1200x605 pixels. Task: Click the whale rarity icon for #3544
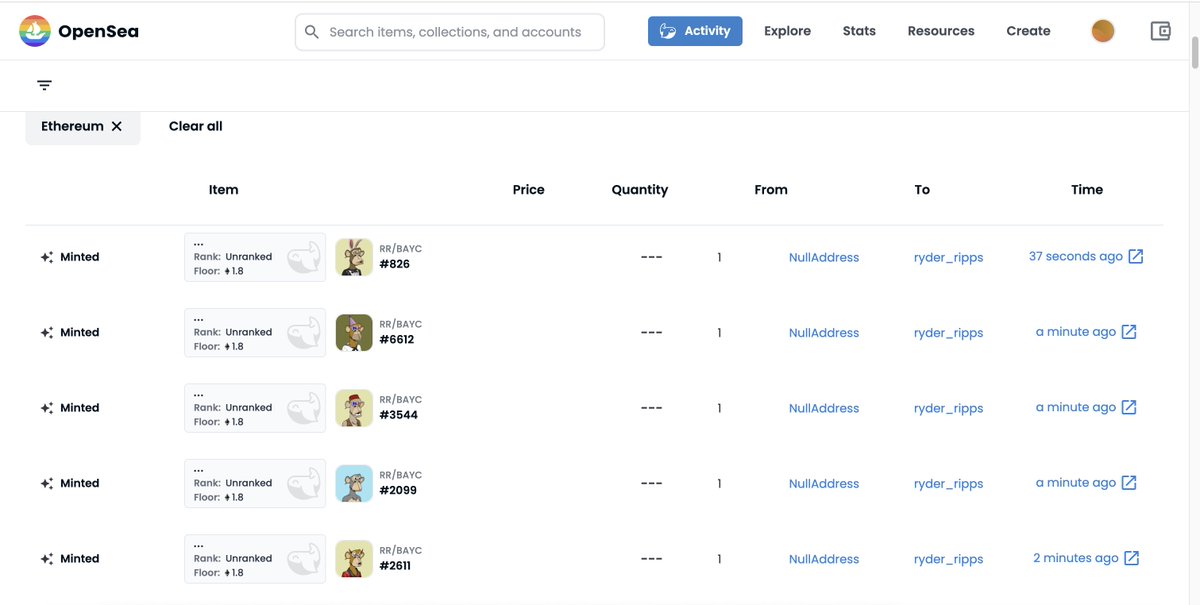[x=304, y=410]
